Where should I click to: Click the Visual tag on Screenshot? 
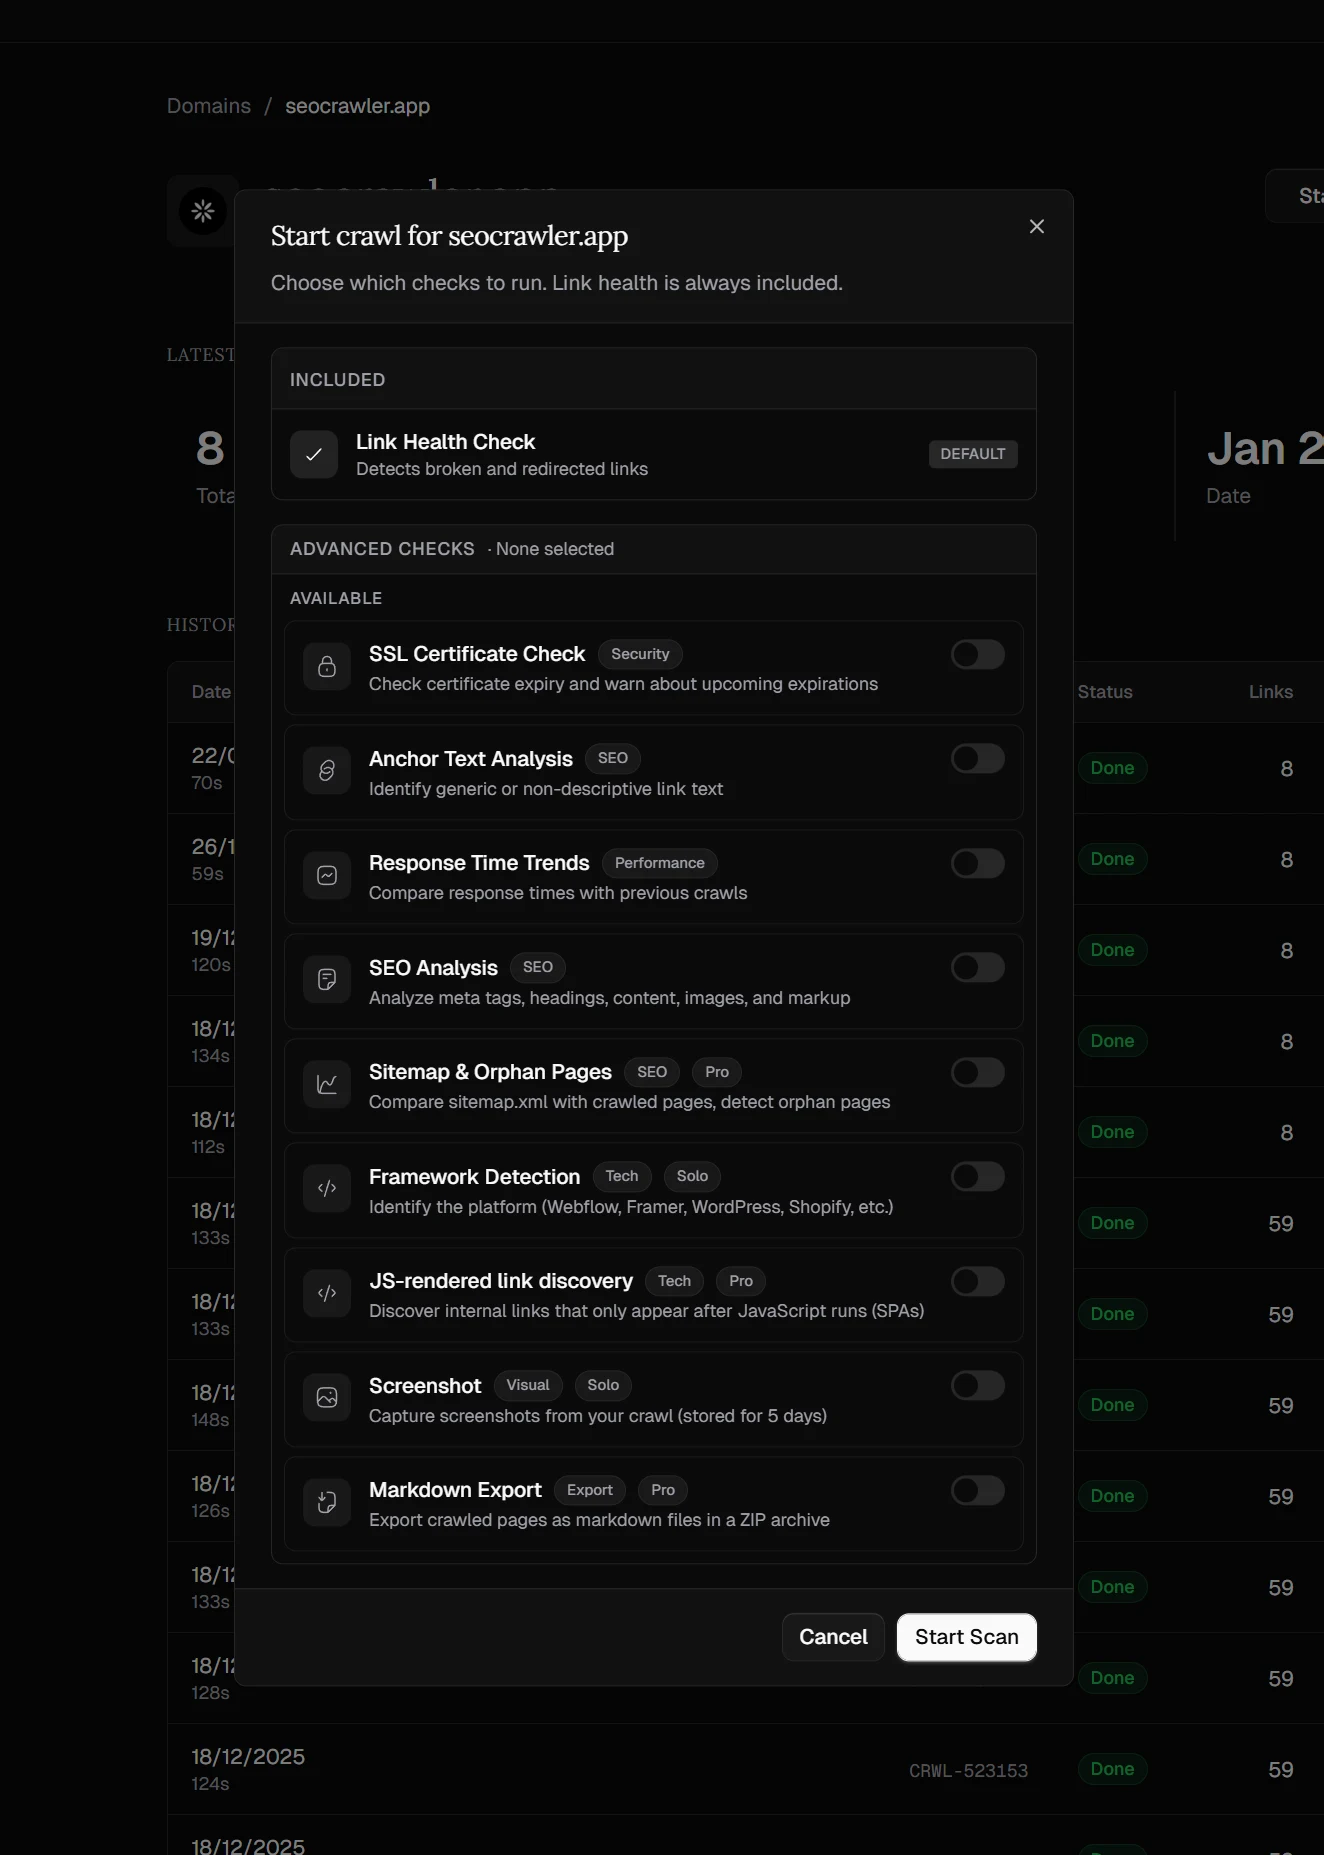(528, 1385)
